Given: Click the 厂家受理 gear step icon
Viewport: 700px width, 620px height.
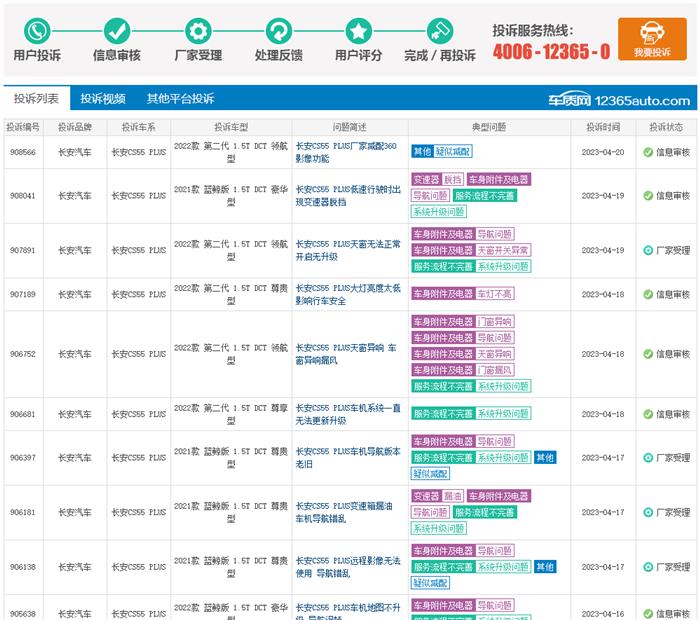Looking at the screenshot, I should 198,31.
